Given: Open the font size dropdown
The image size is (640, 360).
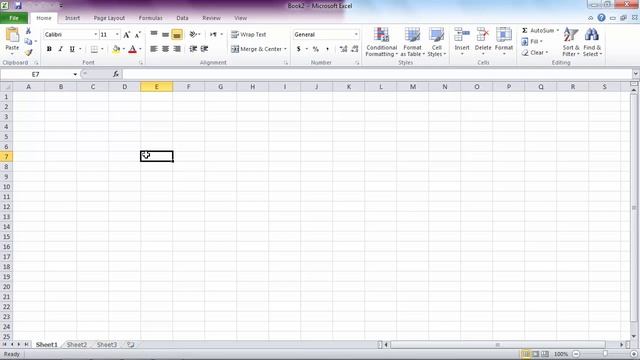Looking at the screenshot, I should [117, 35].
